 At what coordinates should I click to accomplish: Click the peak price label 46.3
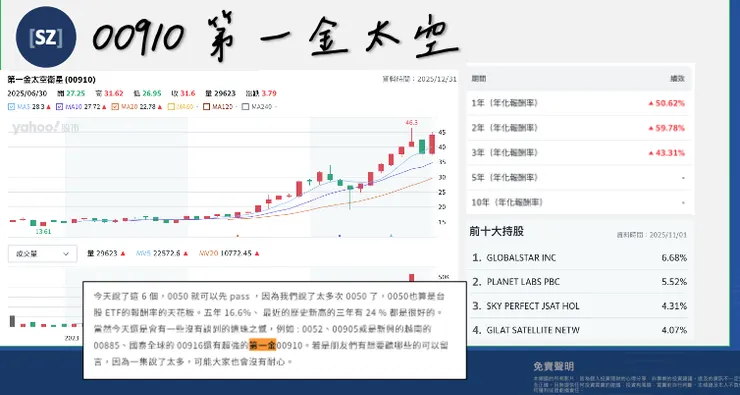point(412,123)
